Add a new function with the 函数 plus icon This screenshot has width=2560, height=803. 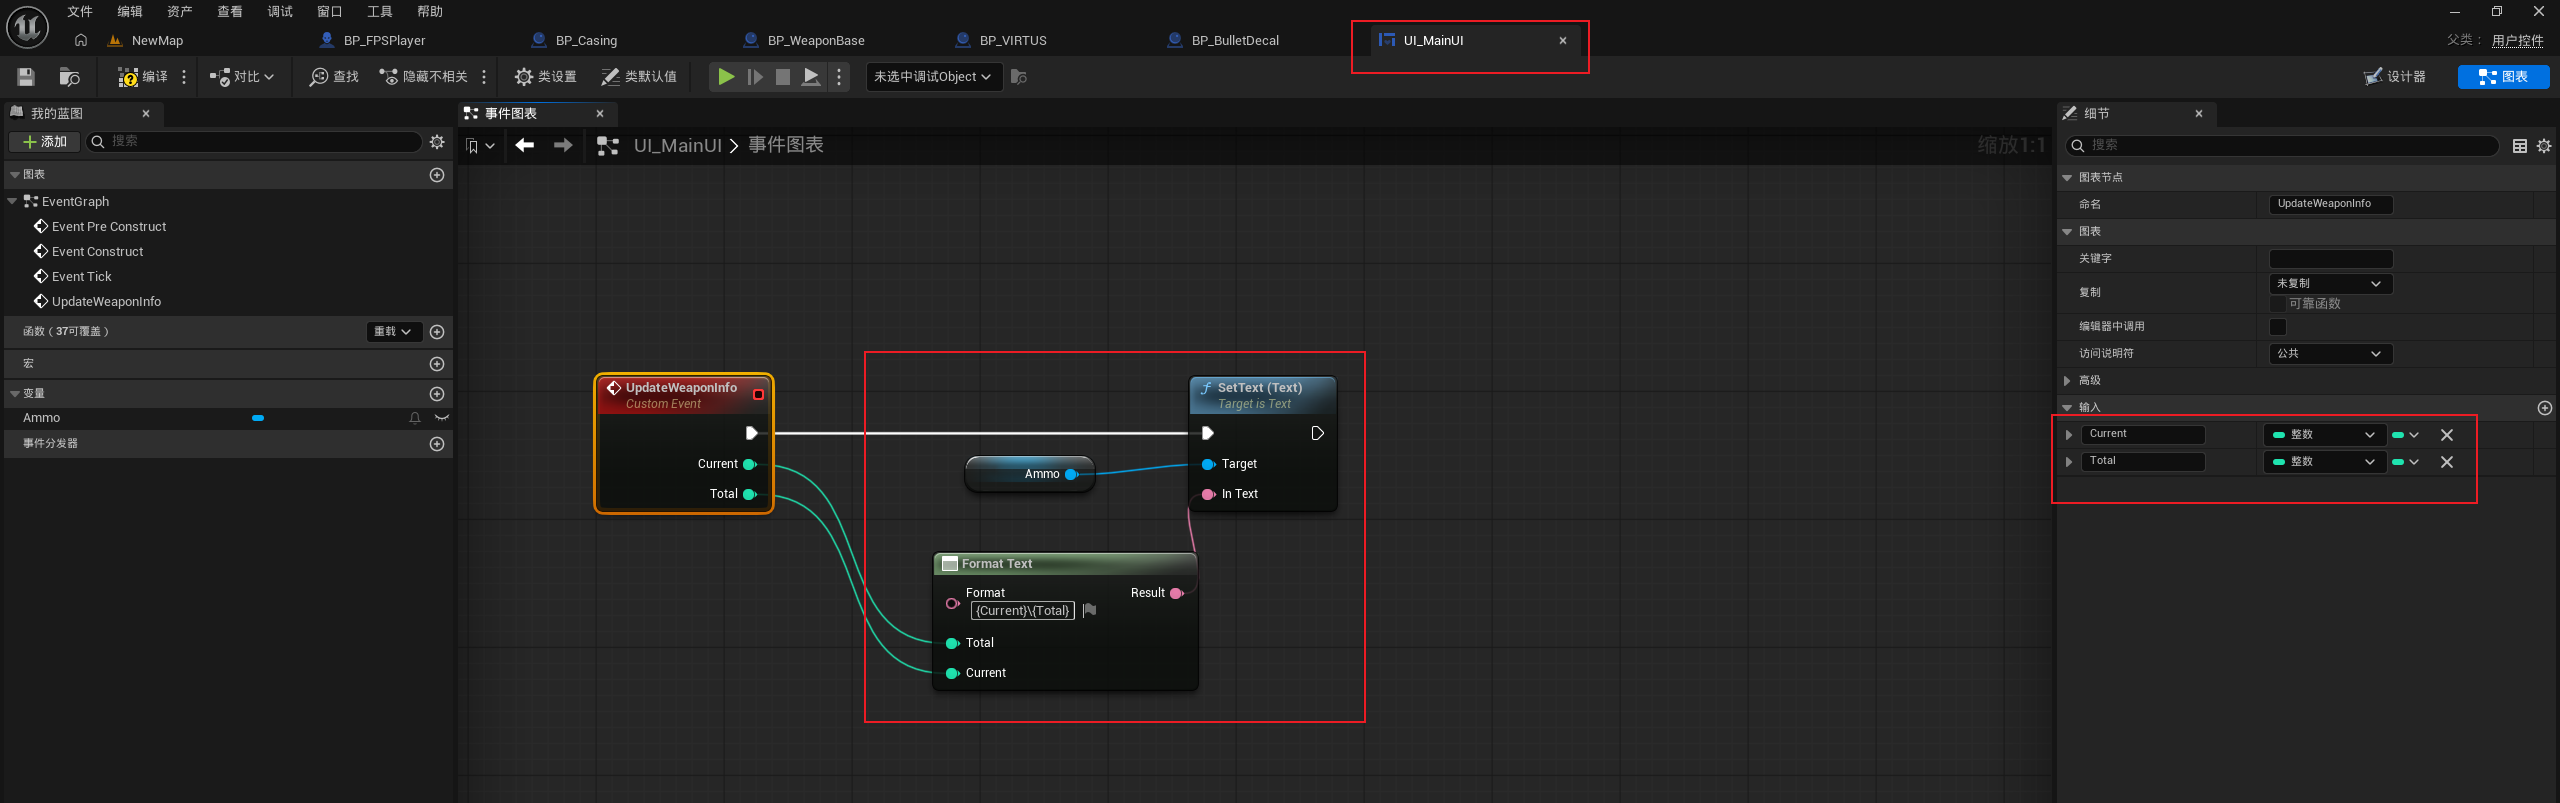point(437,332)
